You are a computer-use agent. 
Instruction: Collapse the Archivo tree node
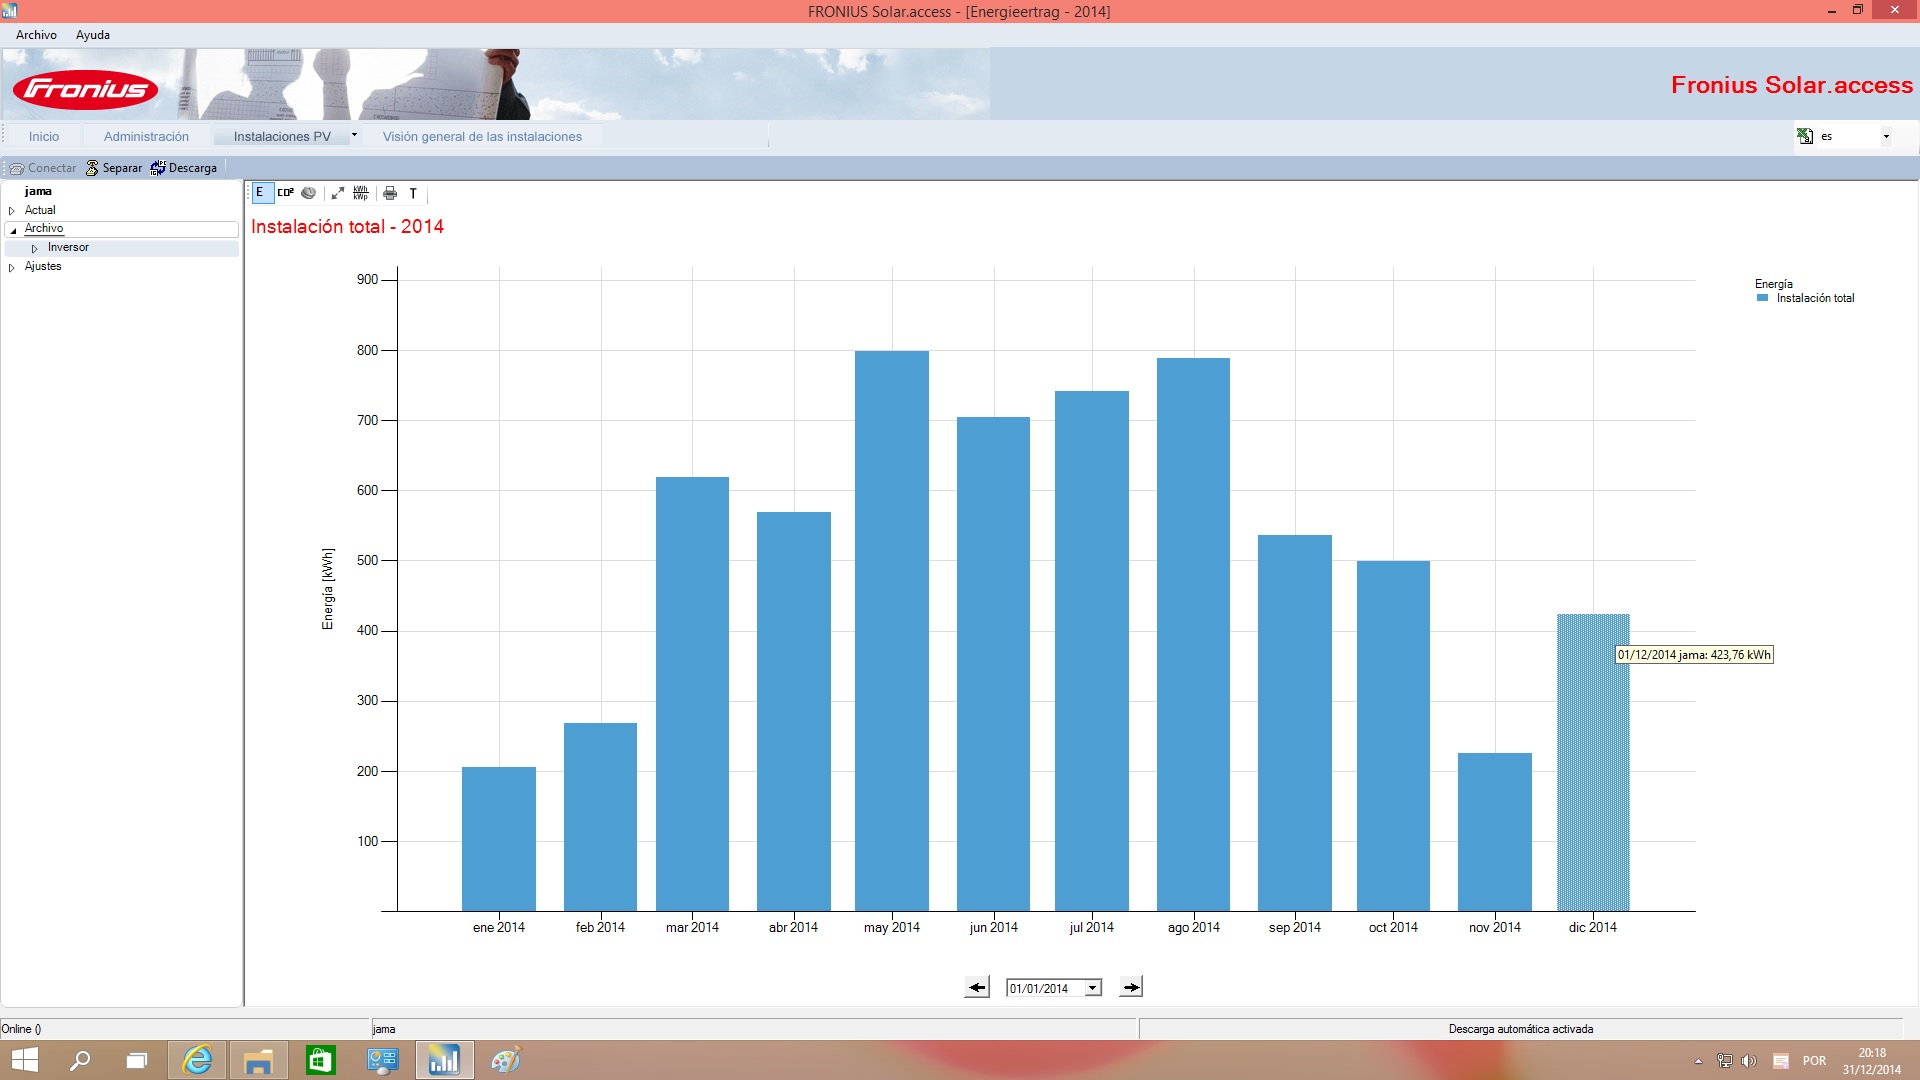pos(13,230)
